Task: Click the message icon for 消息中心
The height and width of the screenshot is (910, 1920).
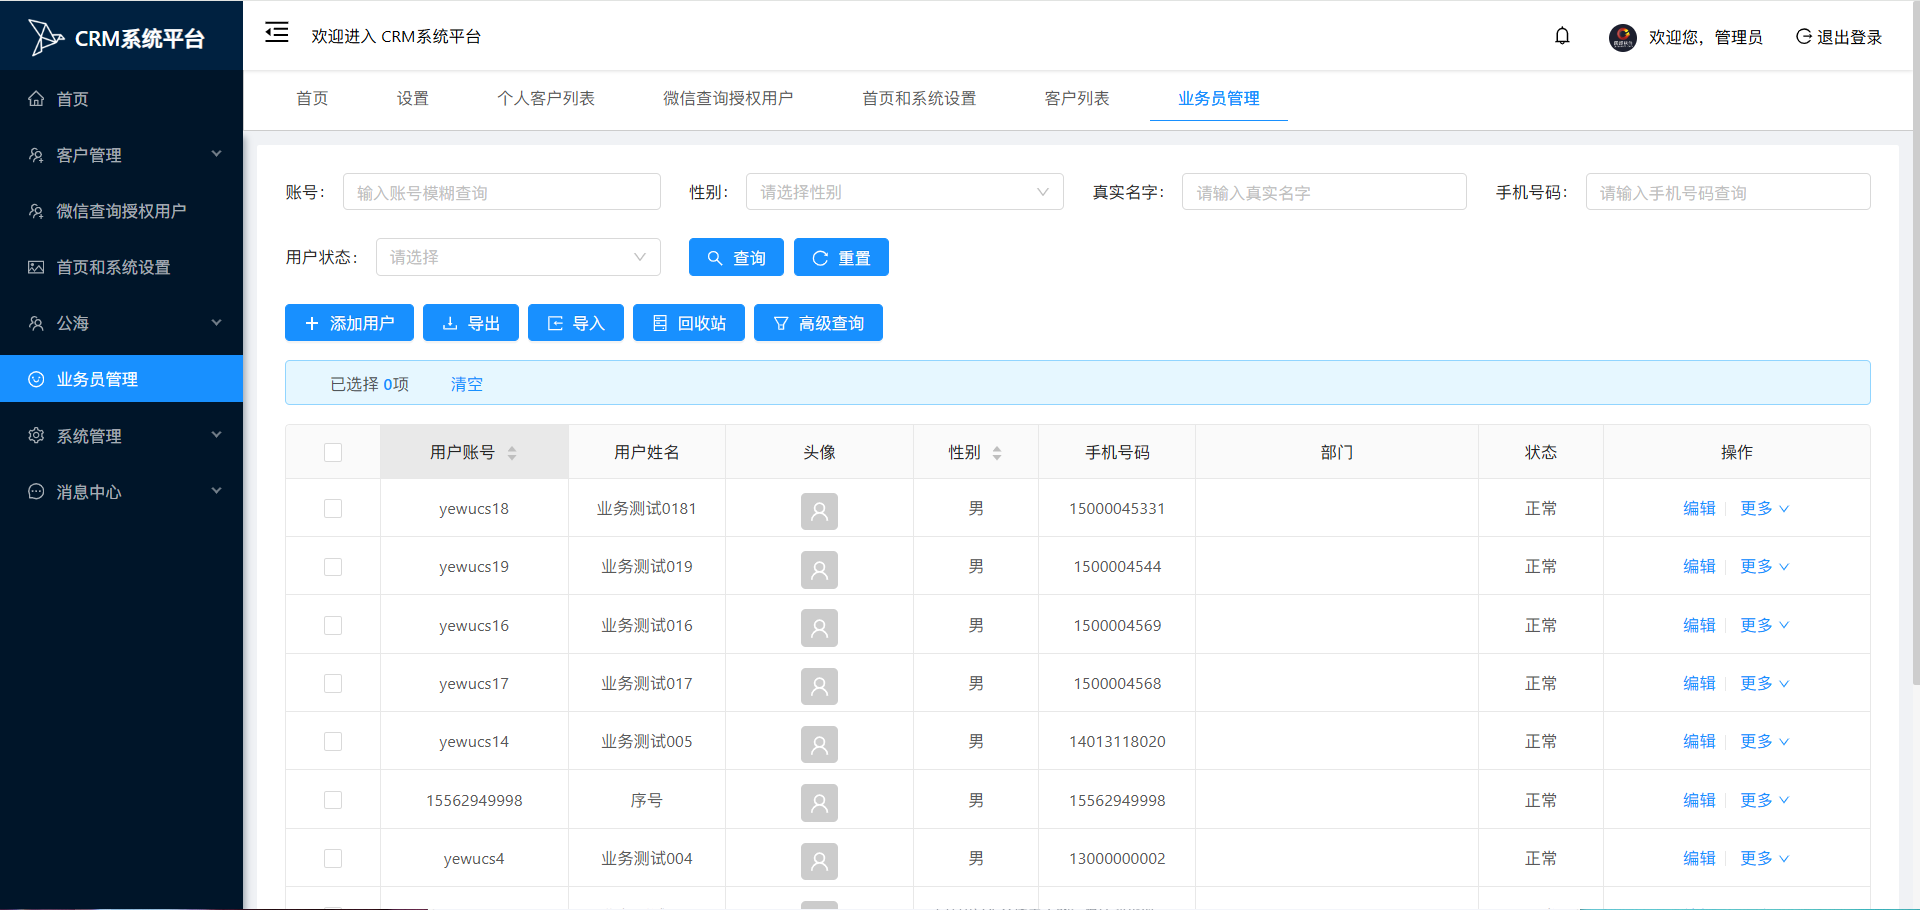Action: 36,491
